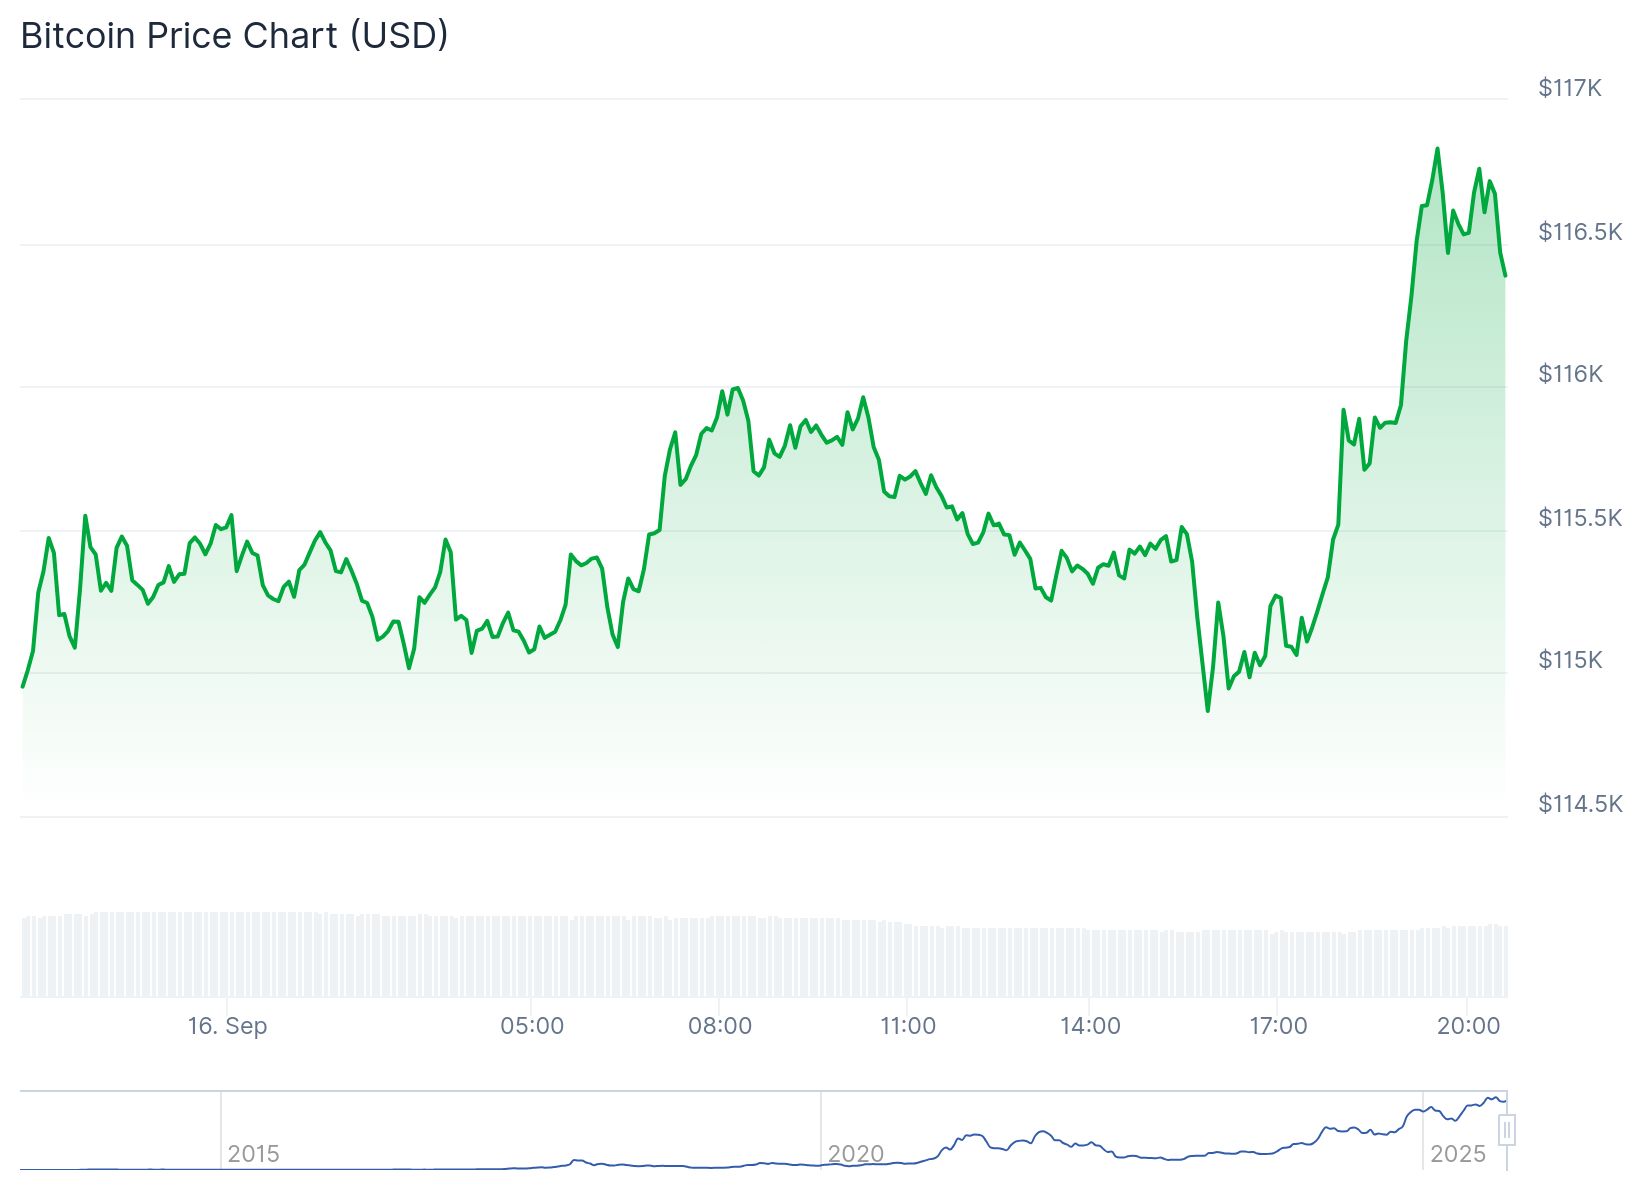Click the navigator range handle

pyautogui.click(x=1506, y=1130)
